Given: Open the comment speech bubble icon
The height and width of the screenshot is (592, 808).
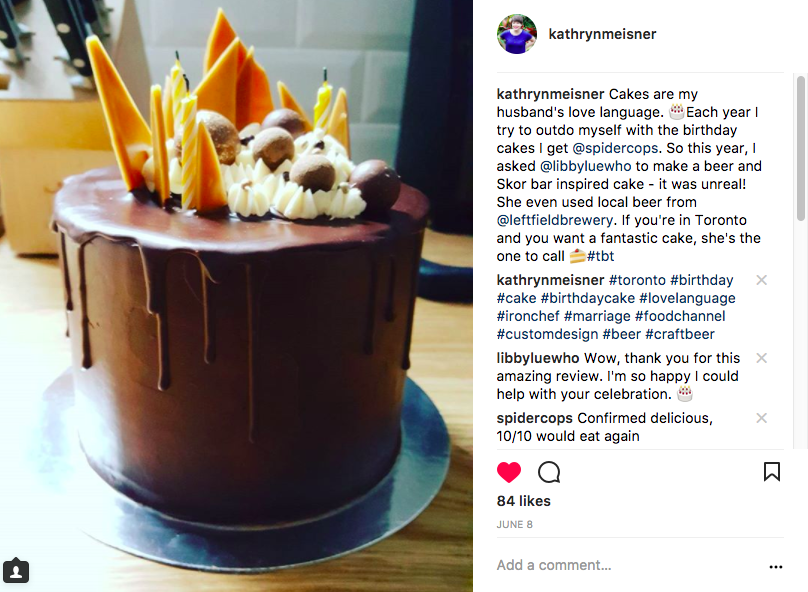Looking at the screenshot, I should [549, 472].
